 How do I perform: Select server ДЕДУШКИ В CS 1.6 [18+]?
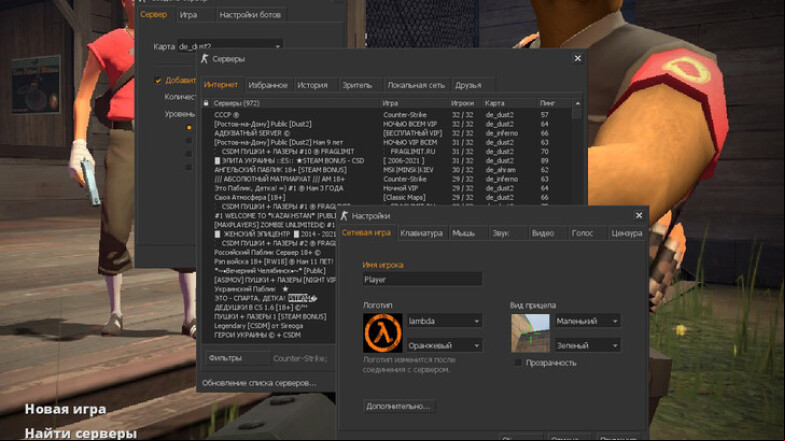click(269, 307)
